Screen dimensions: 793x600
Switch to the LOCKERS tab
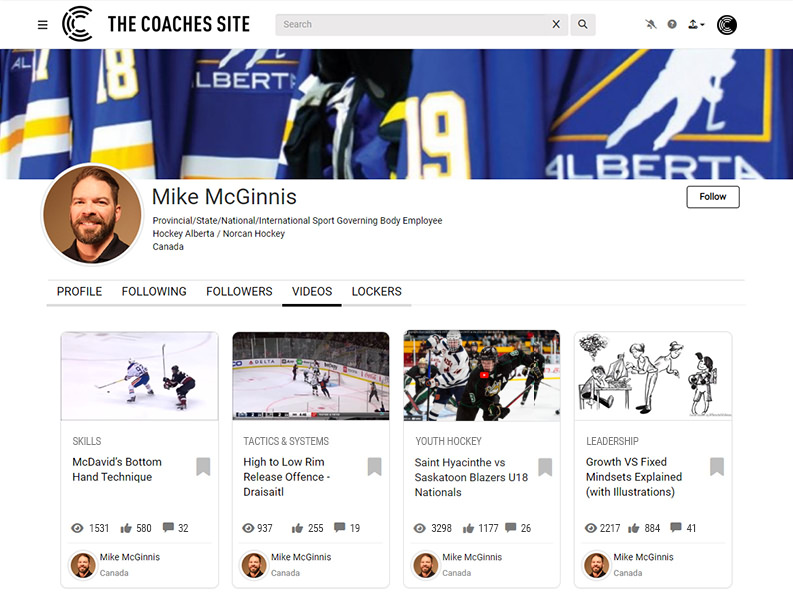tap(377, 291)
